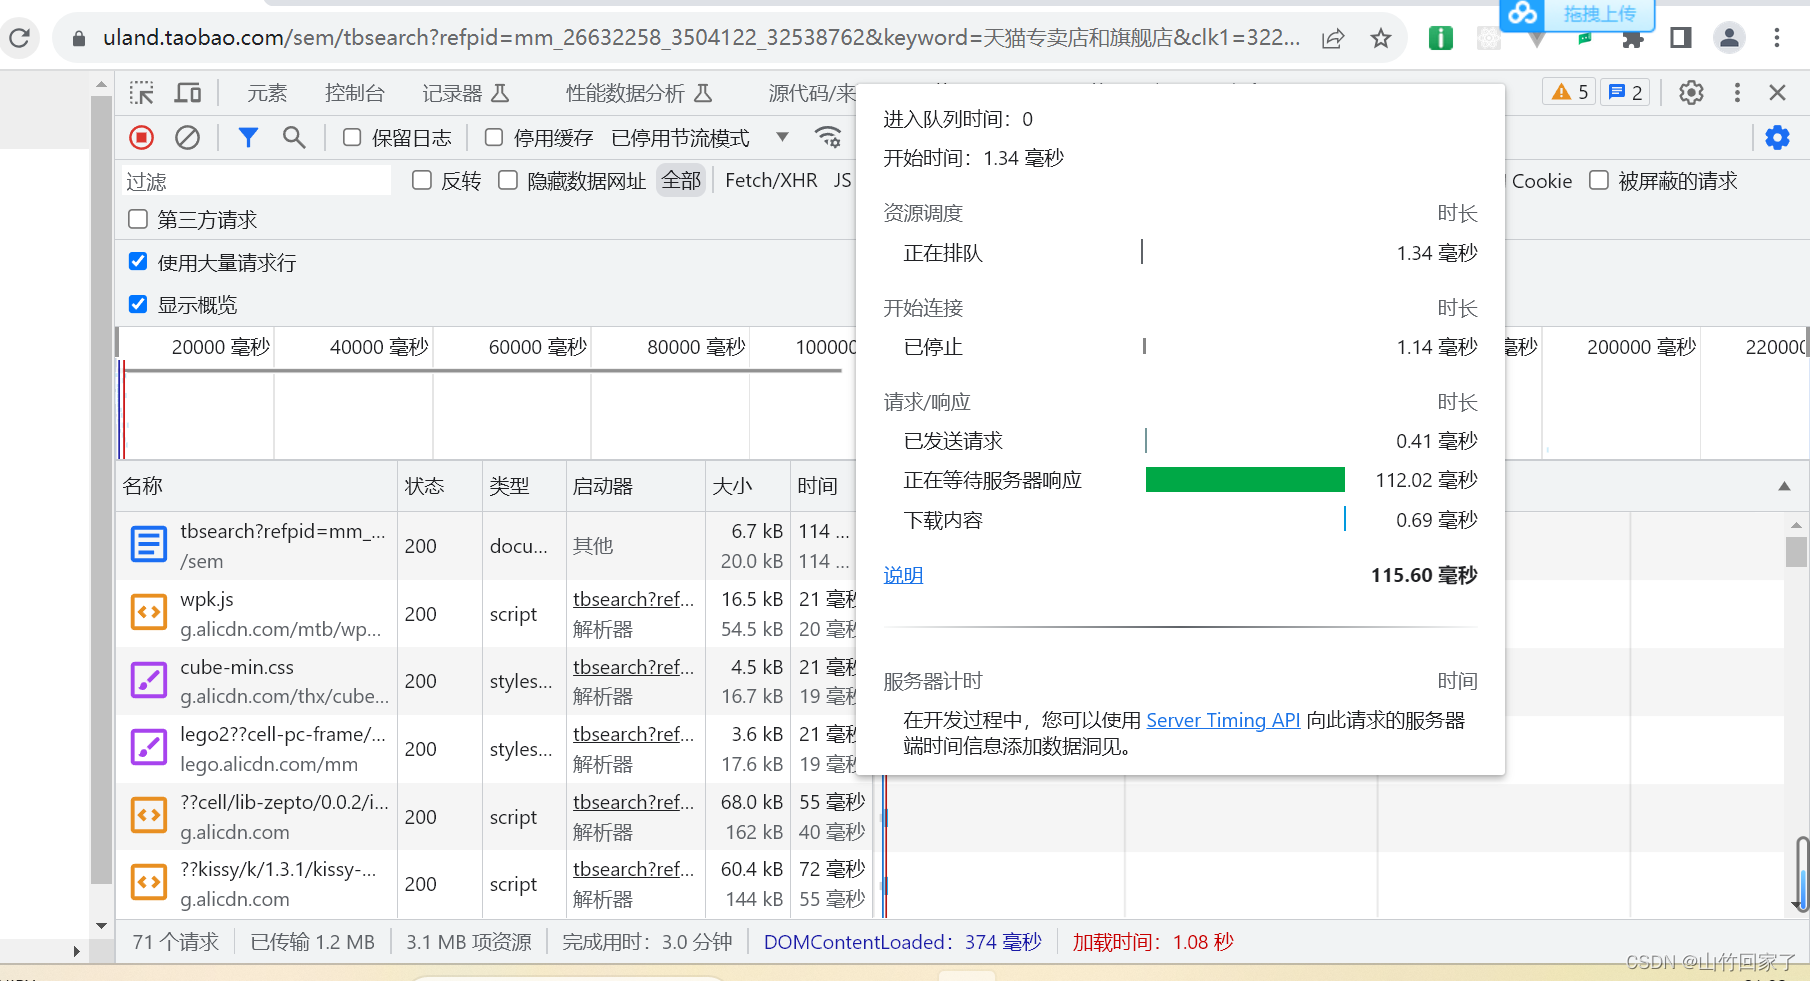Toggle the filter funnel icon

point(248,137)
